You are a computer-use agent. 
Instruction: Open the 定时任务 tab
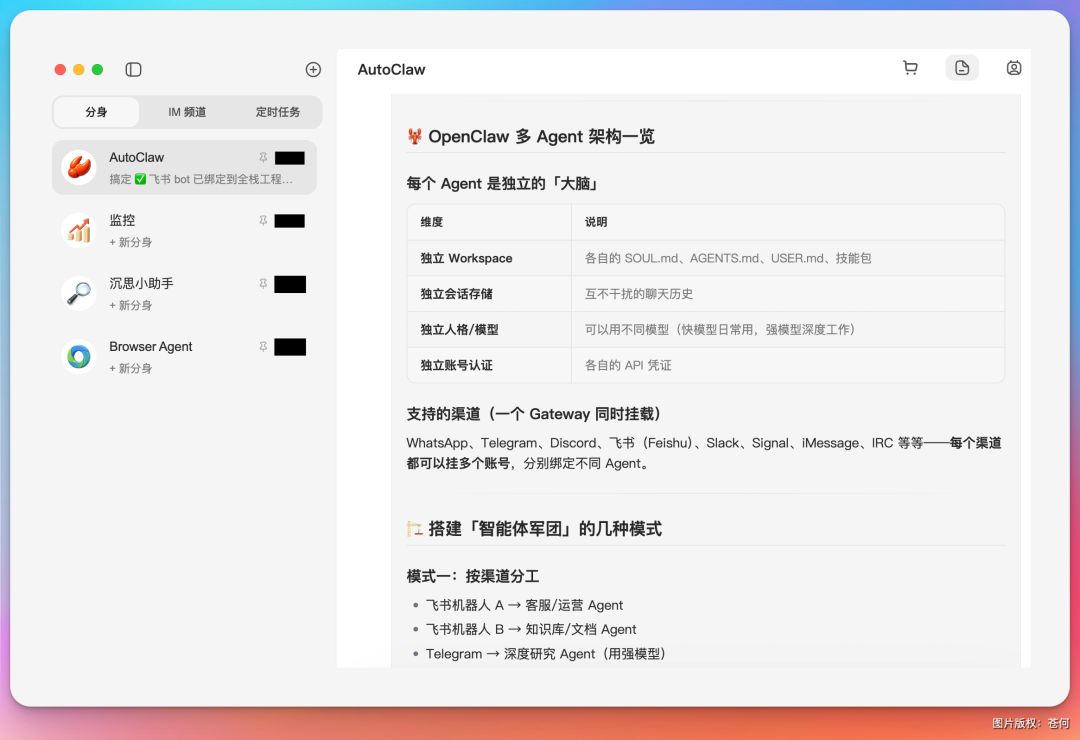pos(277,112)
